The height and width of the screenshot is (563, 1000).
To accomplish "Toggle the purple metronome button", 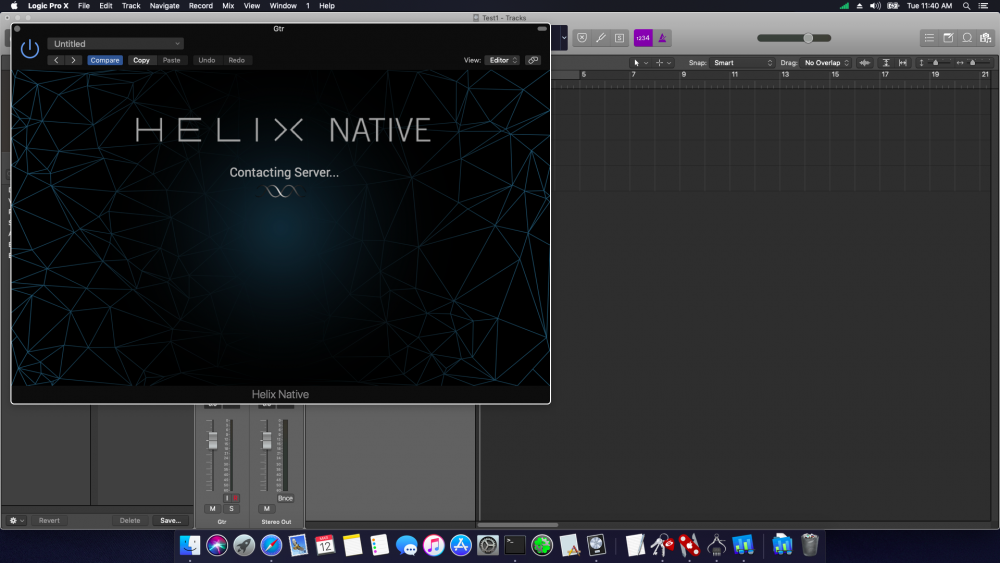I will click(662, 38).
